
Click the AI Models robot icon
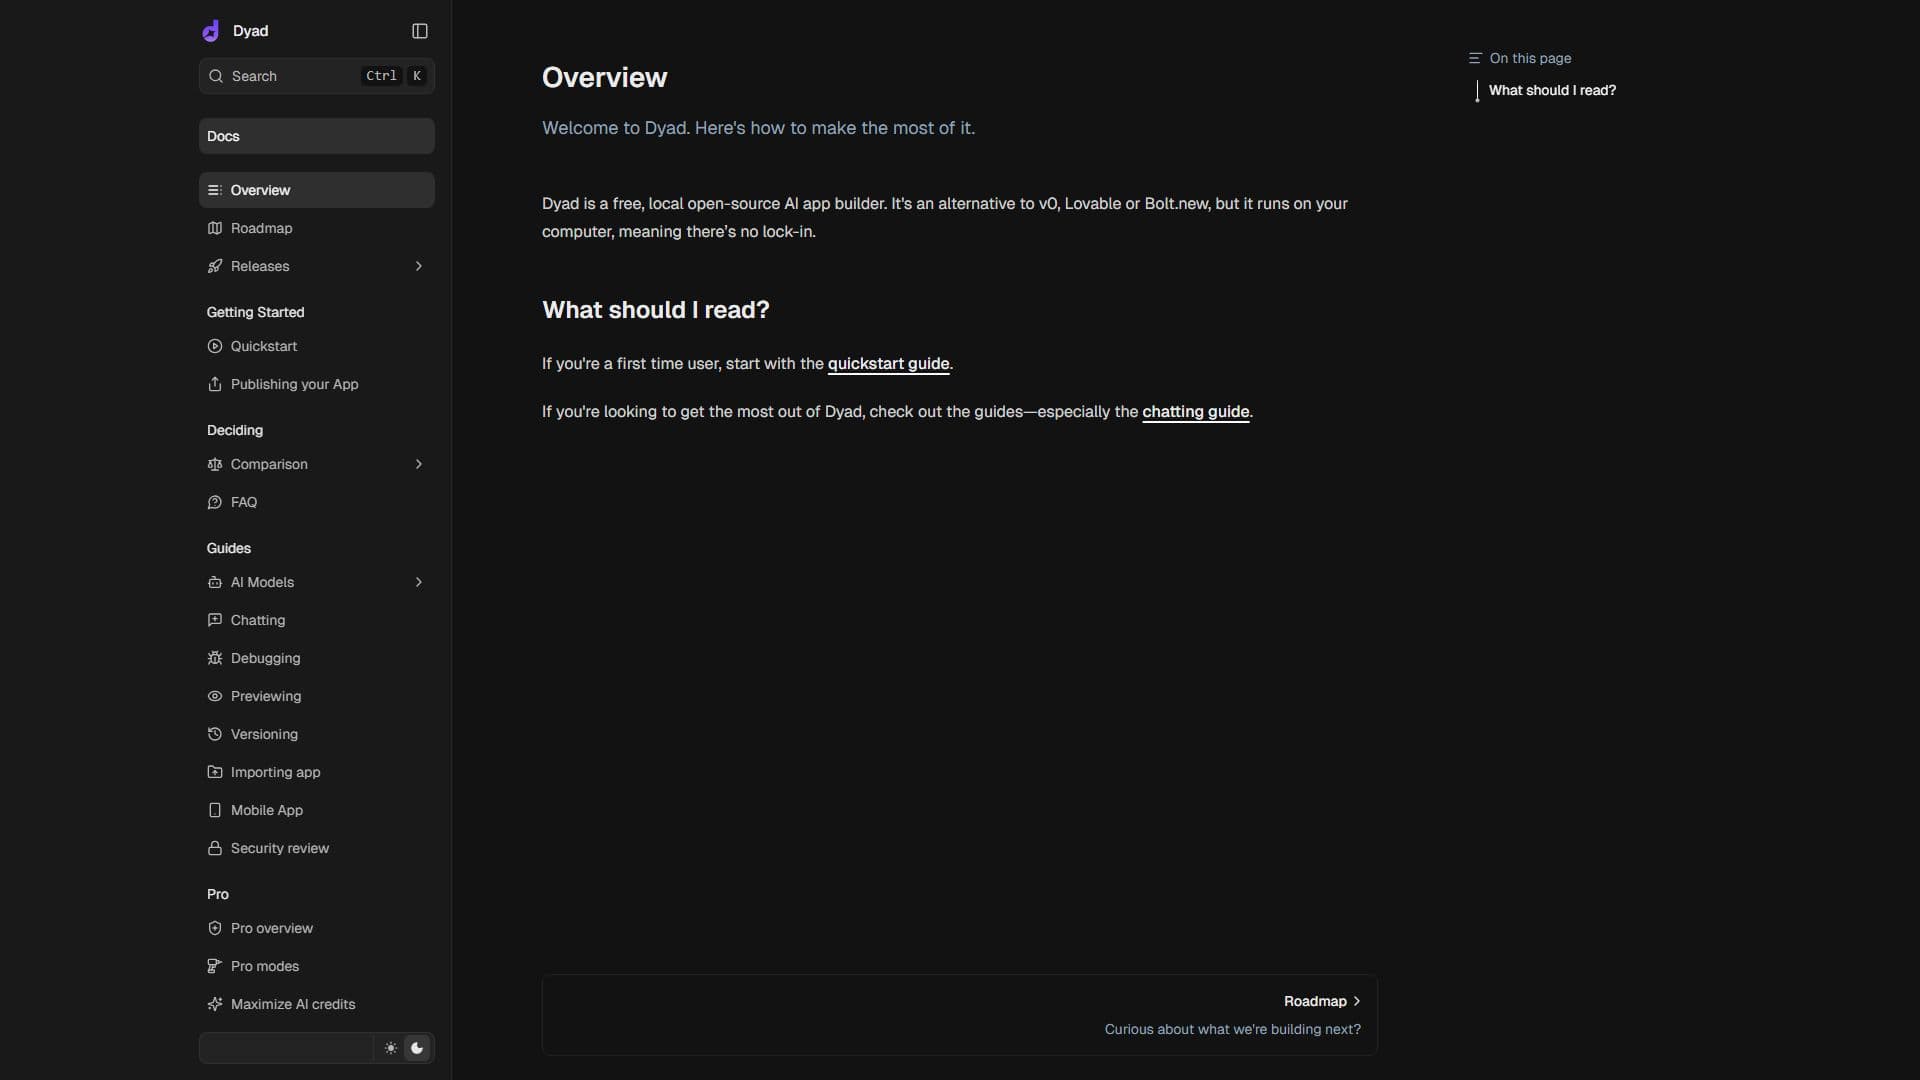click(x=215, y=582)
